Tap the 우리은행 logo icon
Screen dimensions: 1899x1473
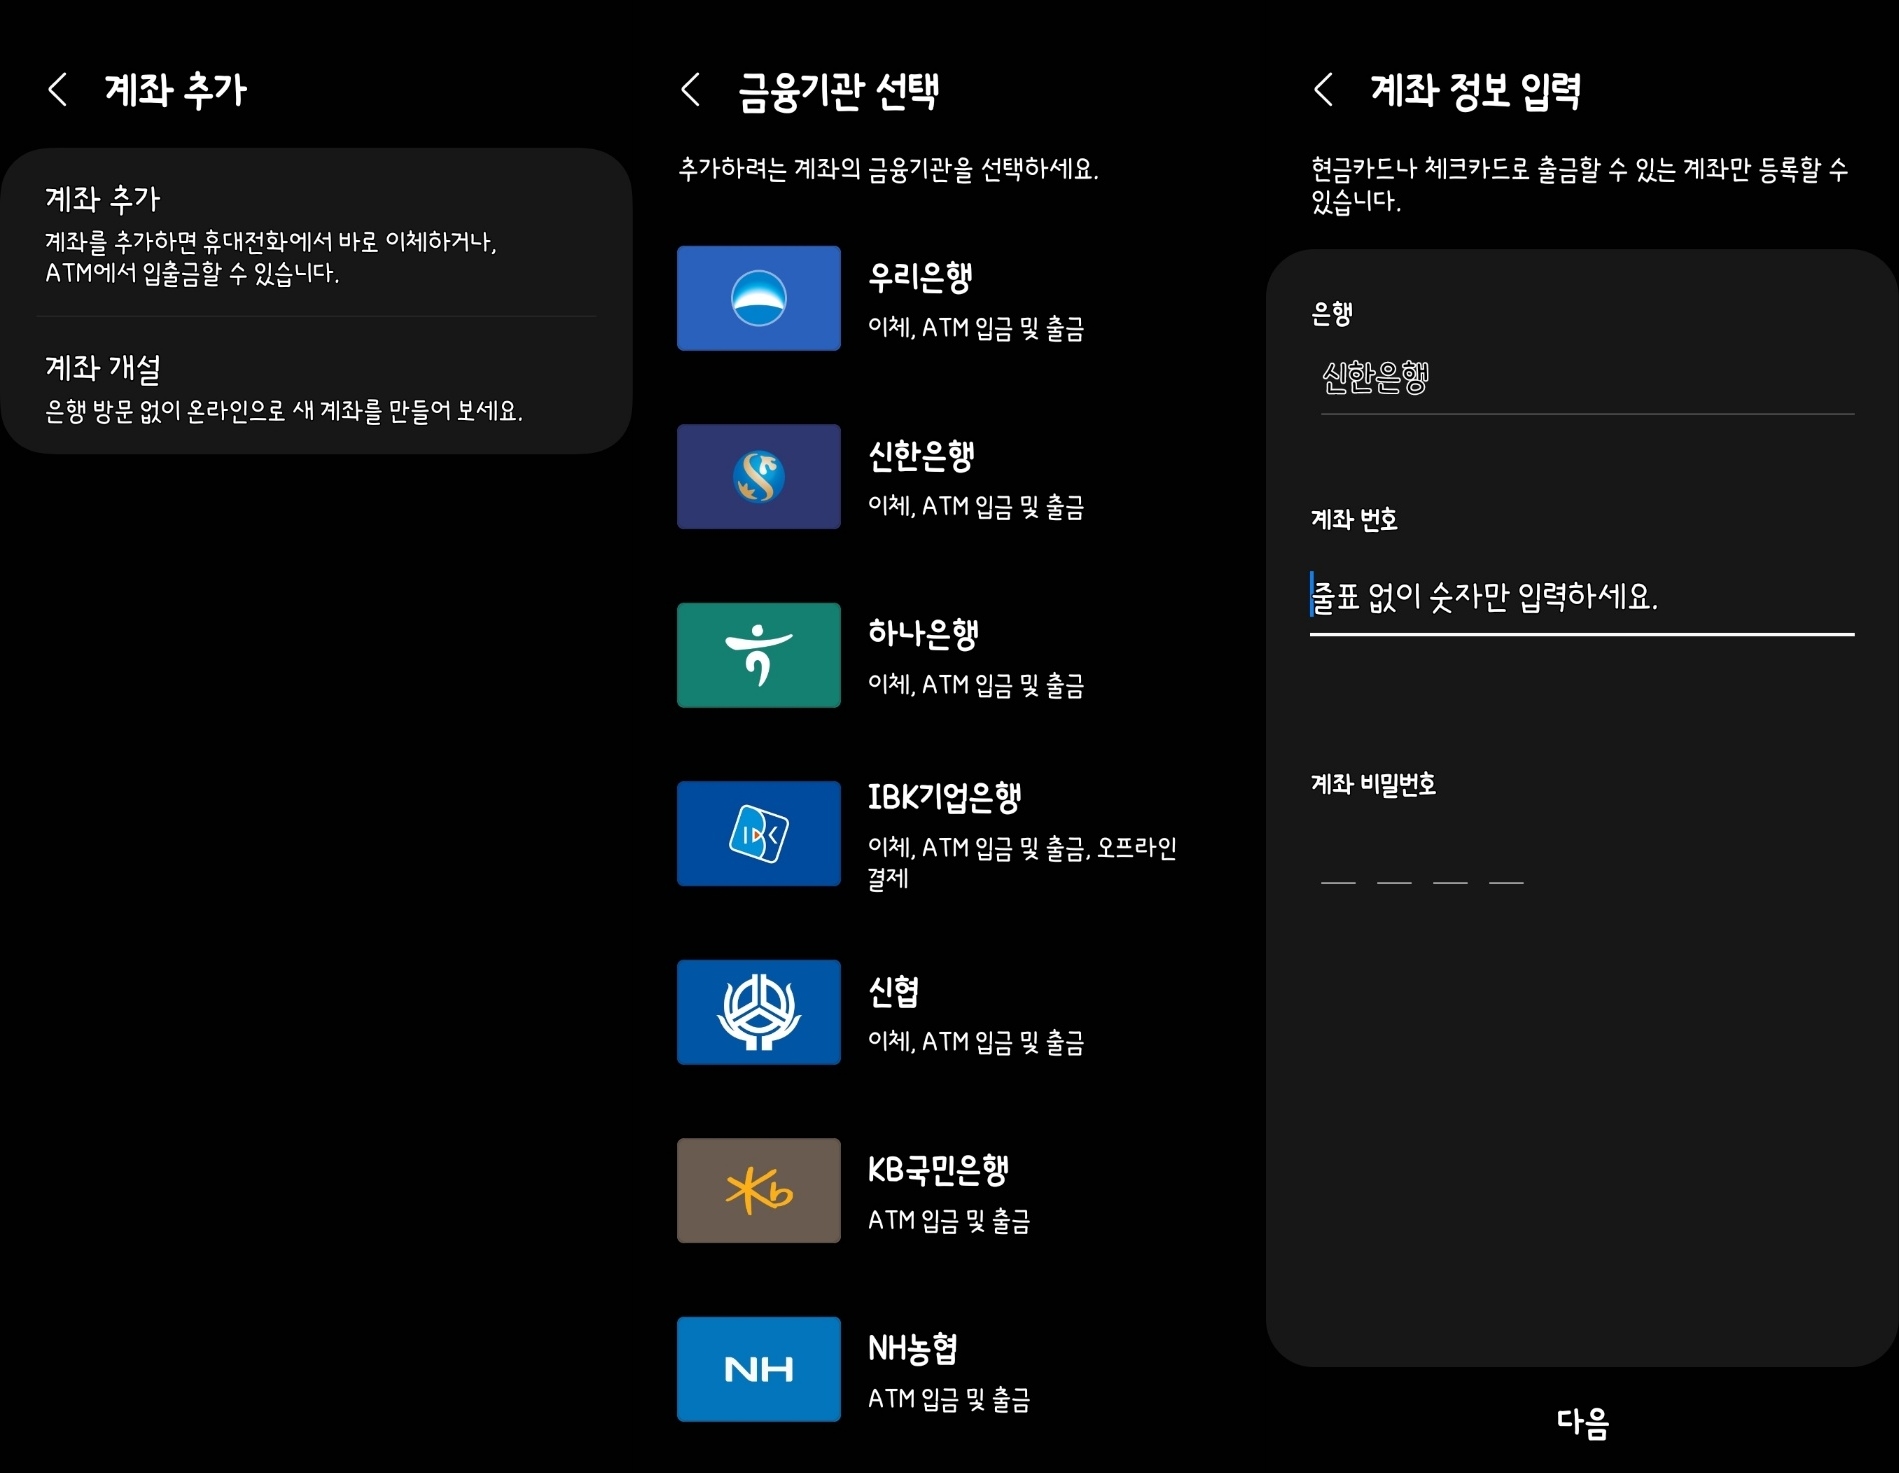759,298
